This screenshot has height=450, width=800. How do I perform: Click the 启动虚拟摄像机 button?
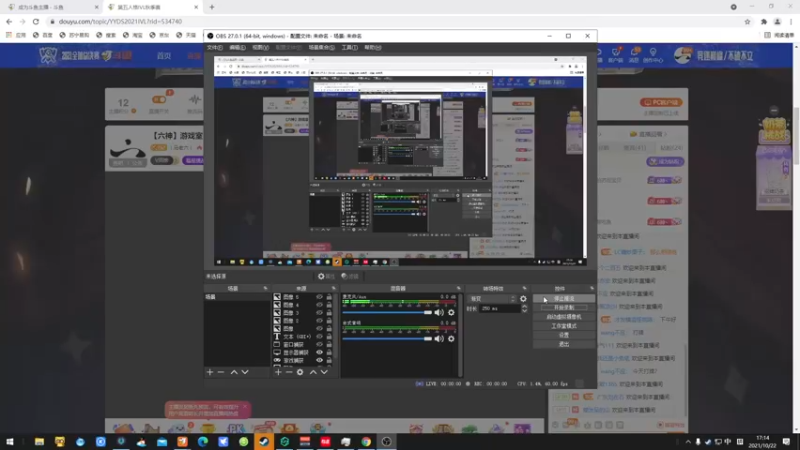[x=564, y=317]
